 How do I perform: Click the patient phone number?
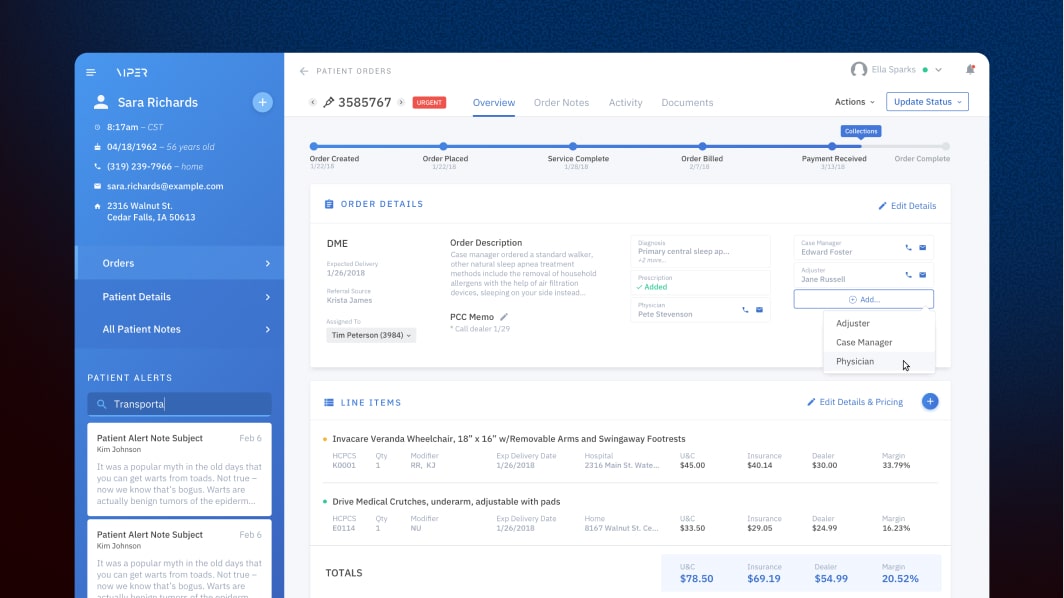tap(139, 166)
